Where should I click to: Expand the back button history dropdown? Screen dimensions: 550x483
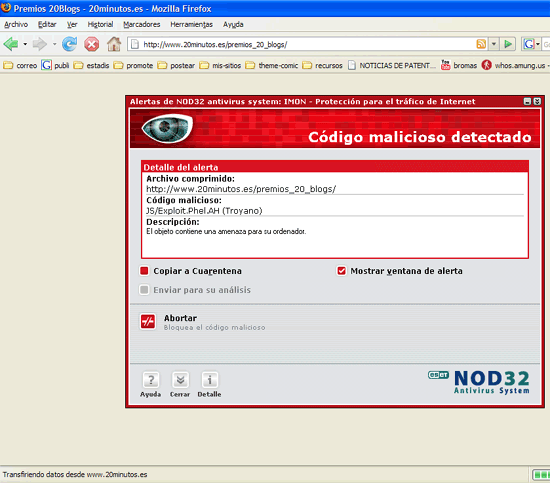(x=25, y=44)
